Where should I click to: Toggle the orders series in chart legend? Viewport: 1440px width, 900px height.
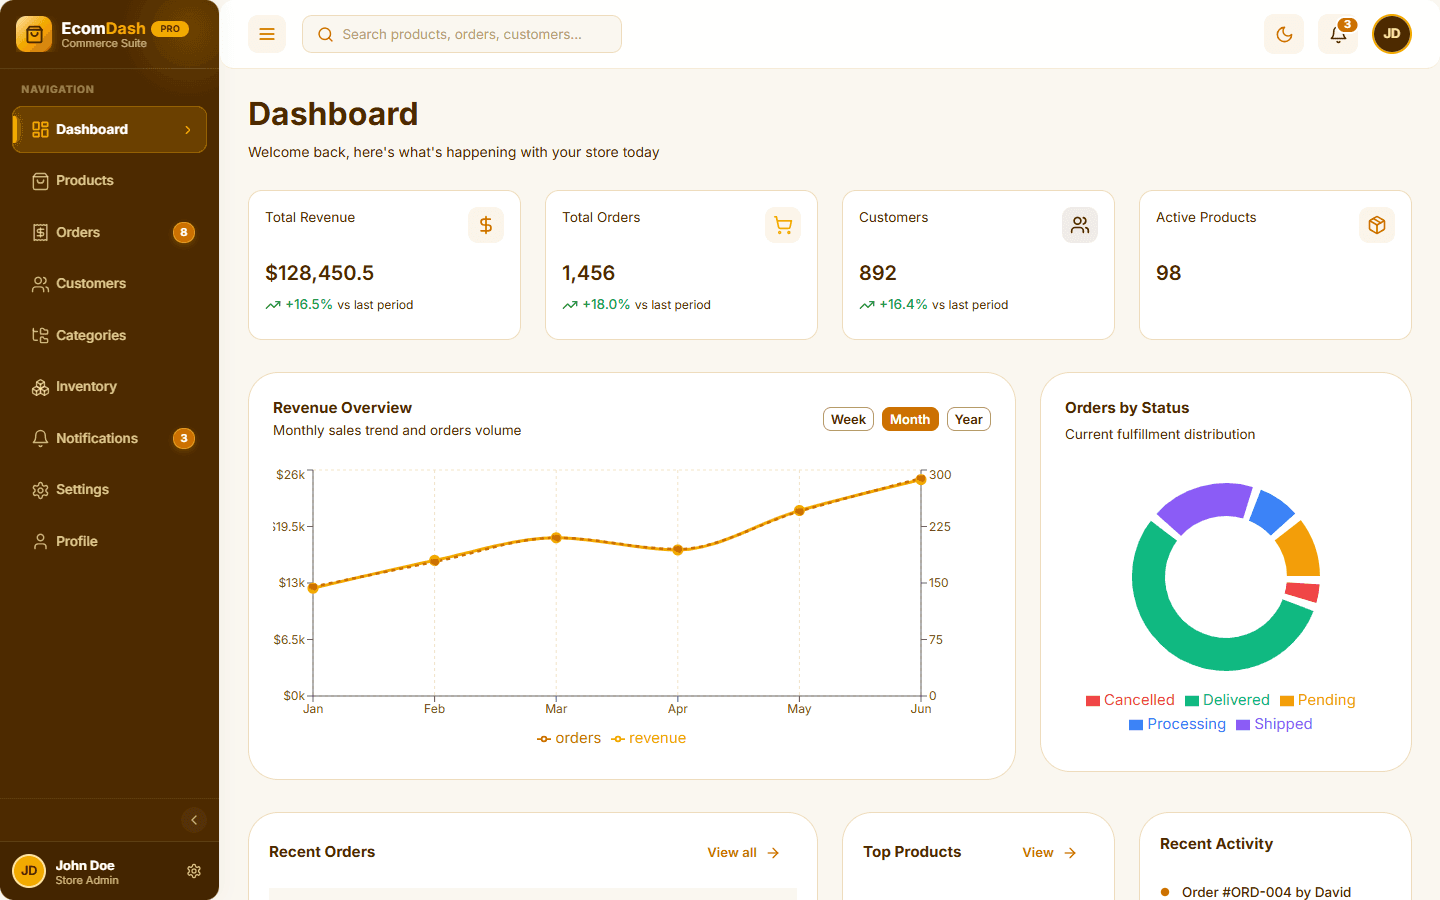click(569, 738)
